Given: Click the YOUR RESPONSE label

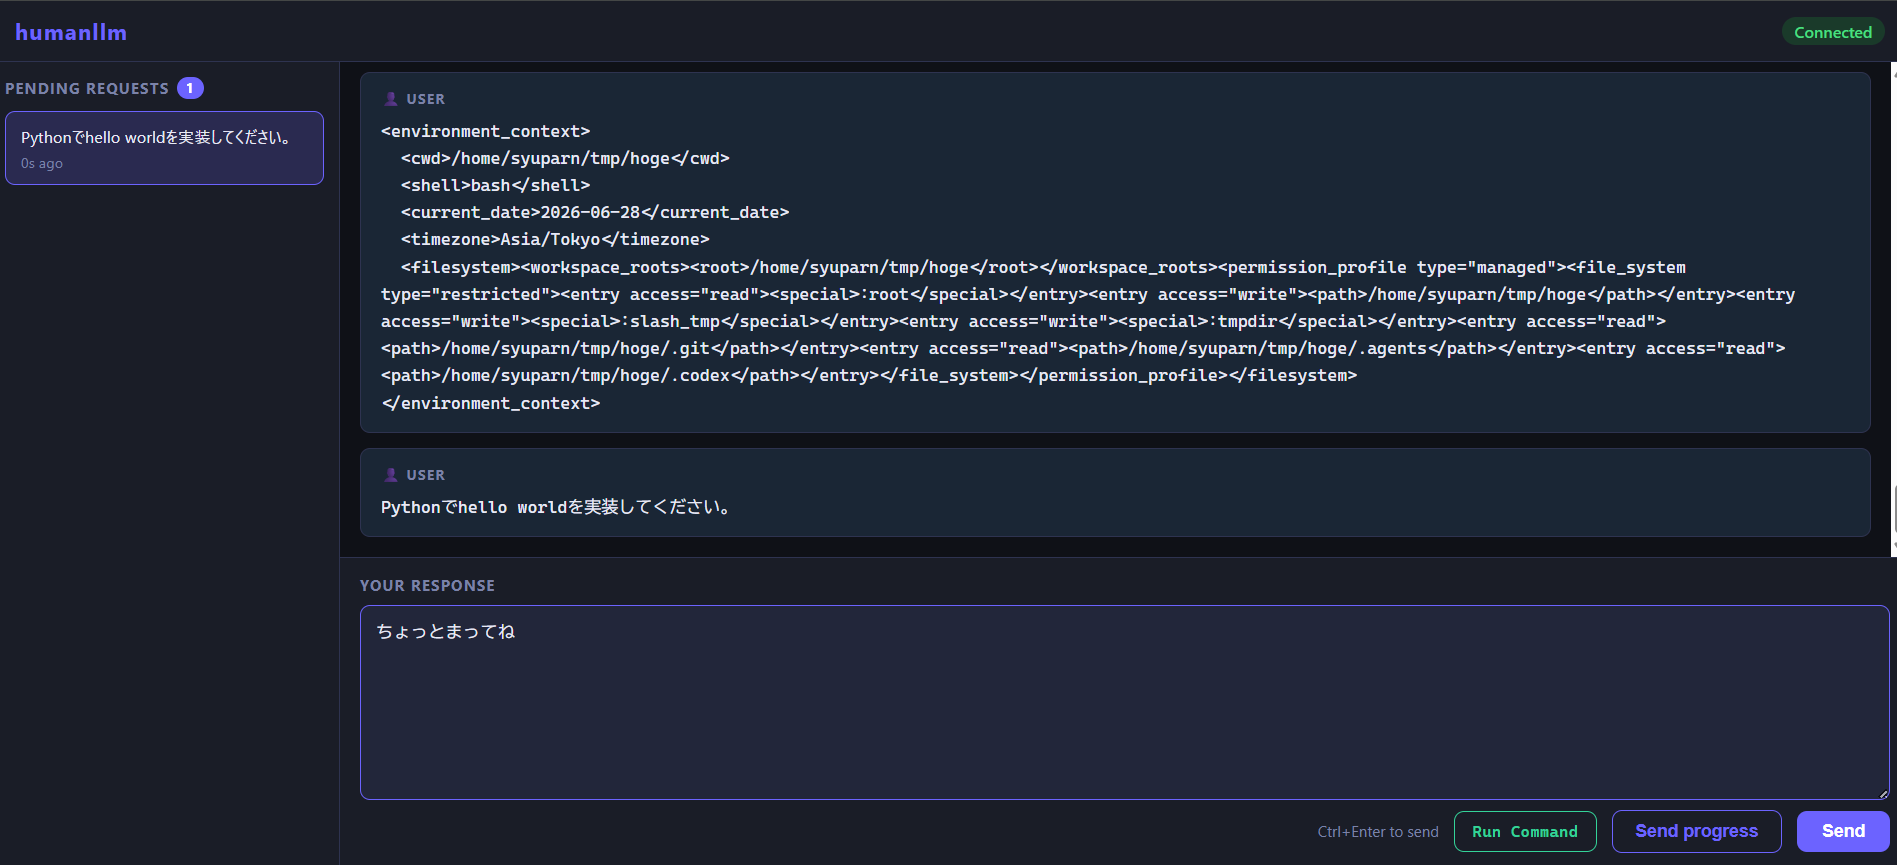Looking at the screenshot, I should pos(427,585).
